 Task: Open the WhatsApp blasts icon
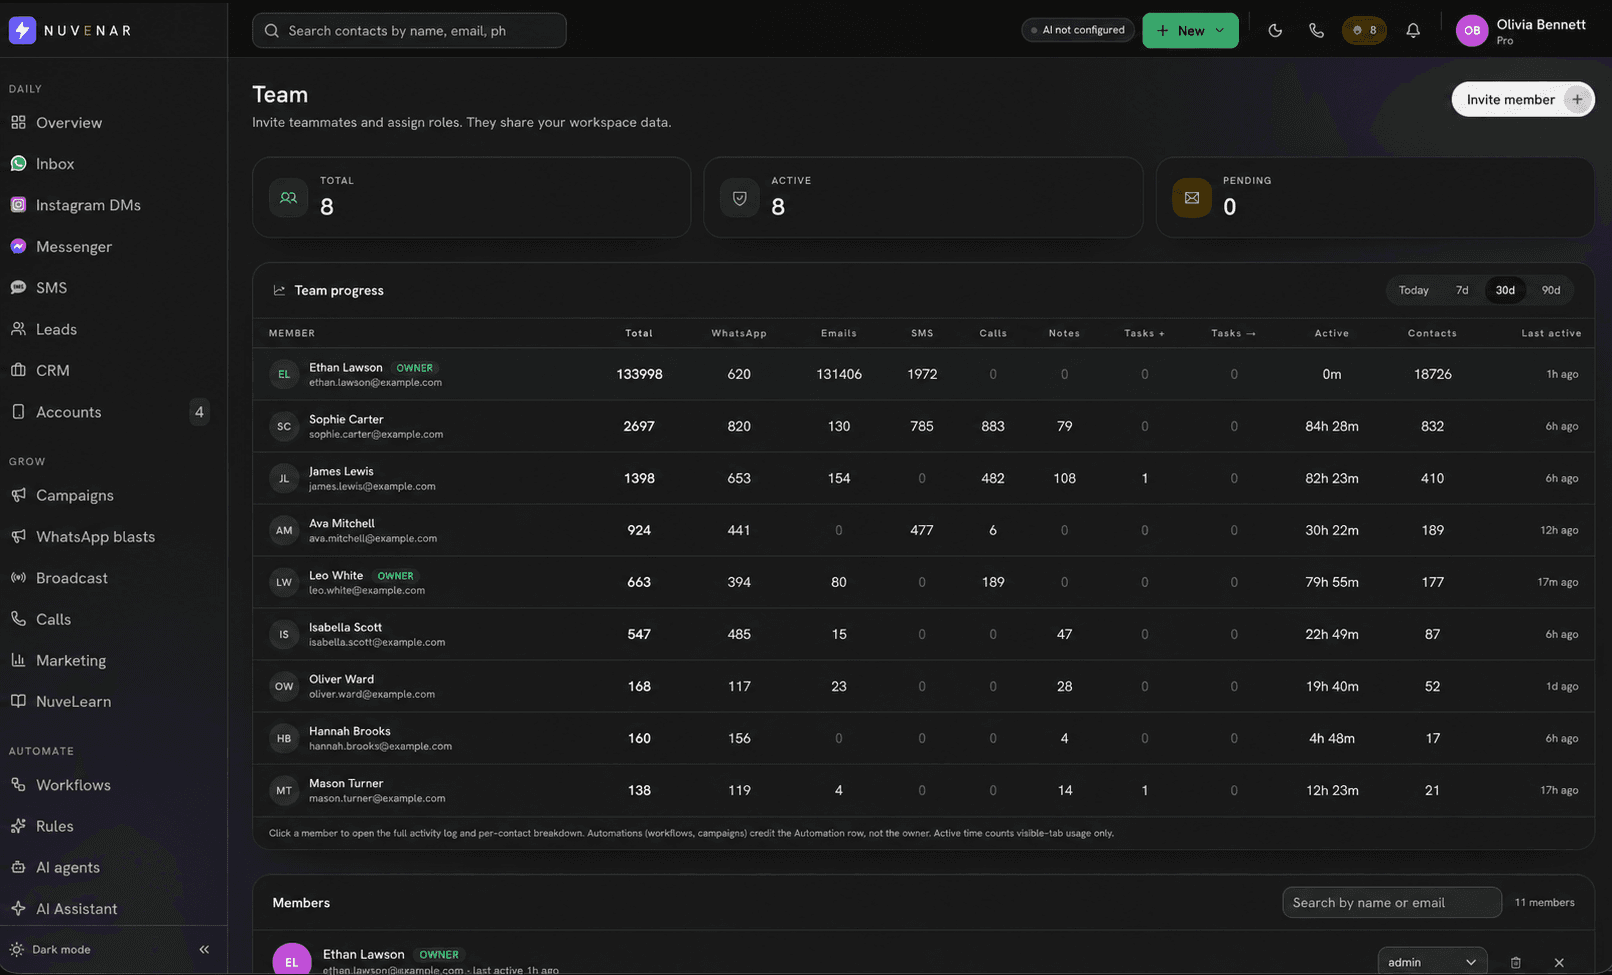coord(18,536)
